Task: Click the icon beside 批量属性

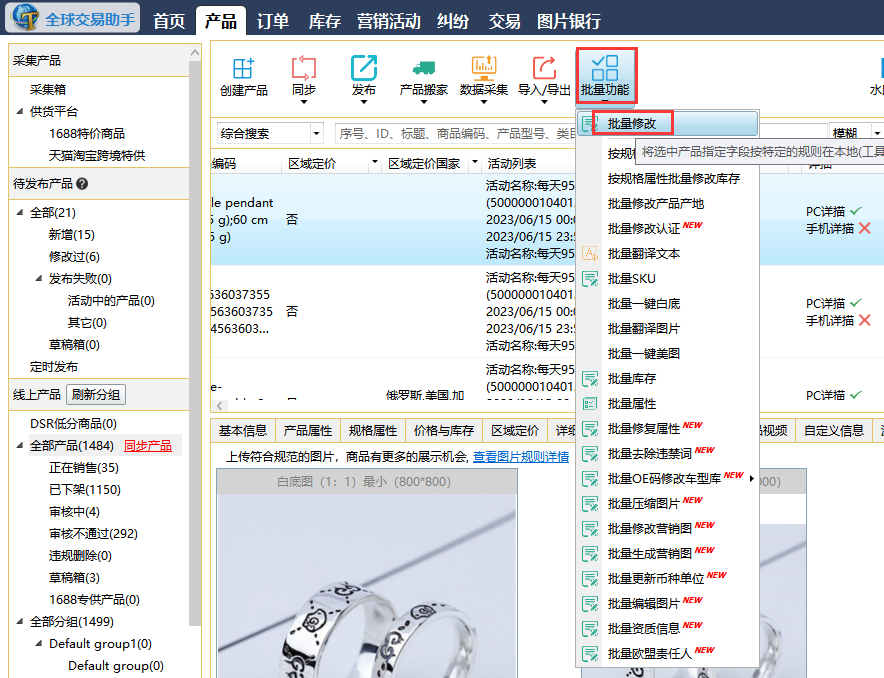Action: point(590,404)
